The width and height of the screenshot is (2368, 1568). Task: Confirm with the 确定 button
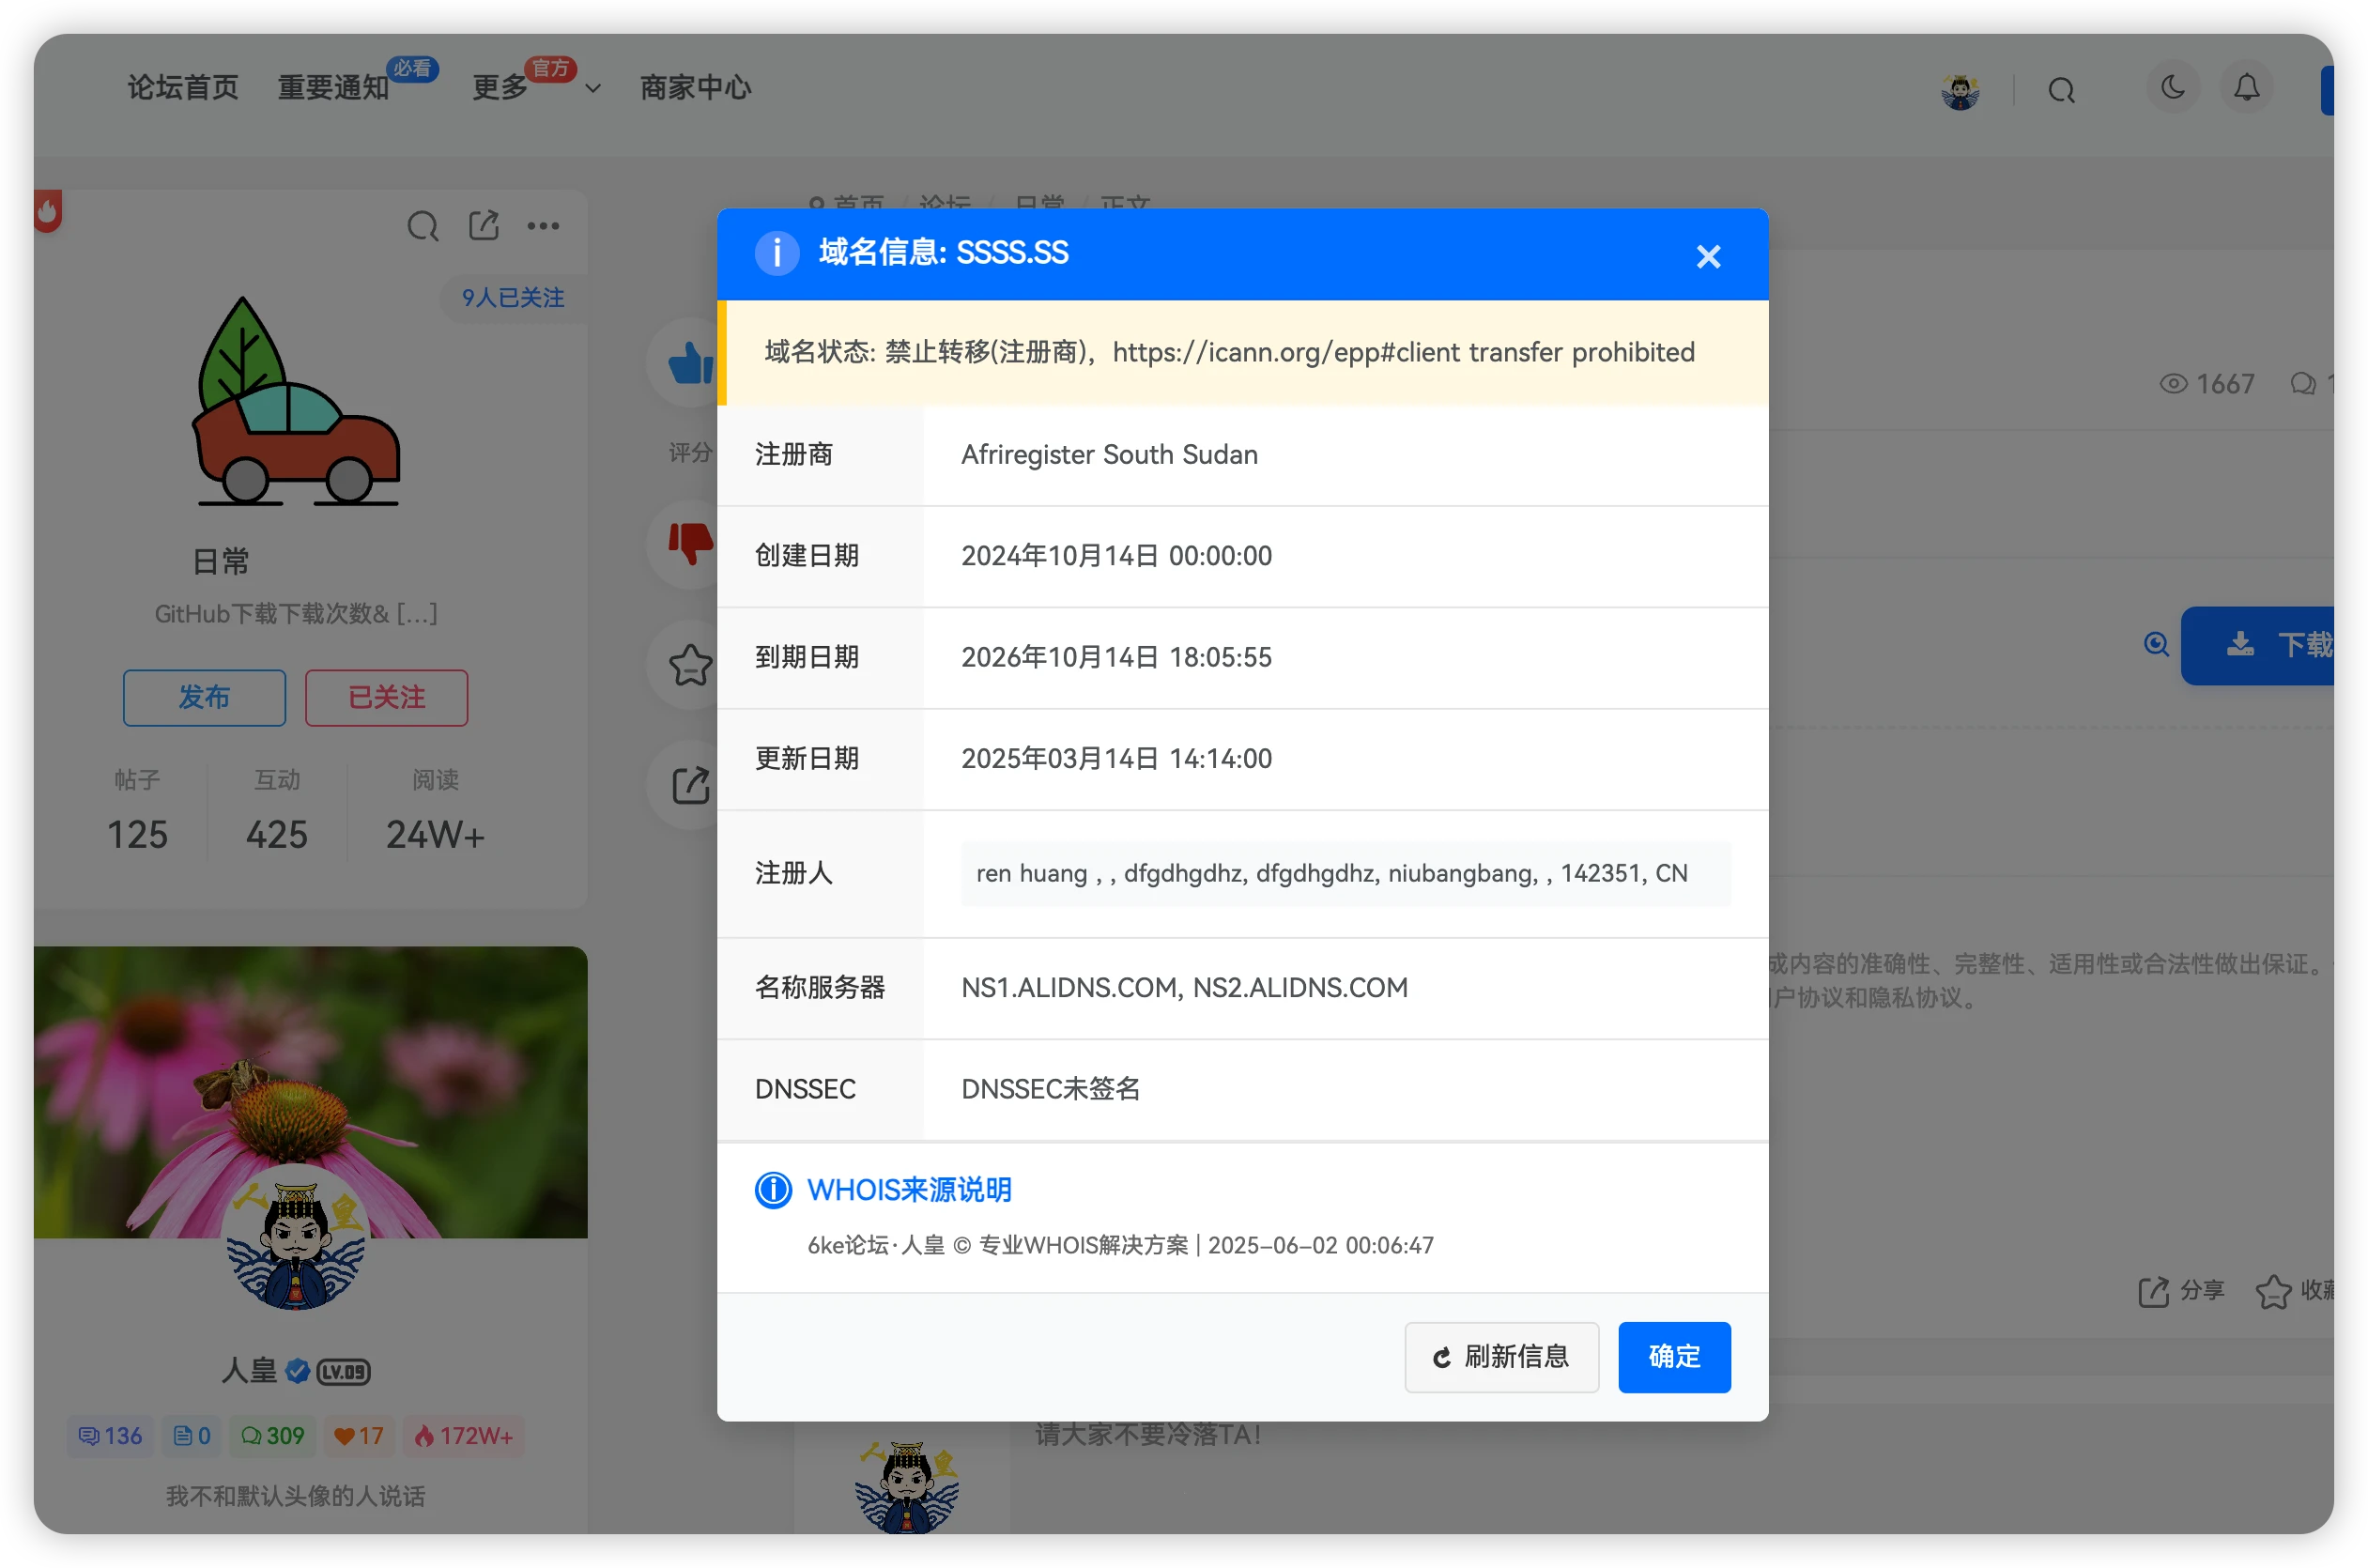coord(1674,1357)
